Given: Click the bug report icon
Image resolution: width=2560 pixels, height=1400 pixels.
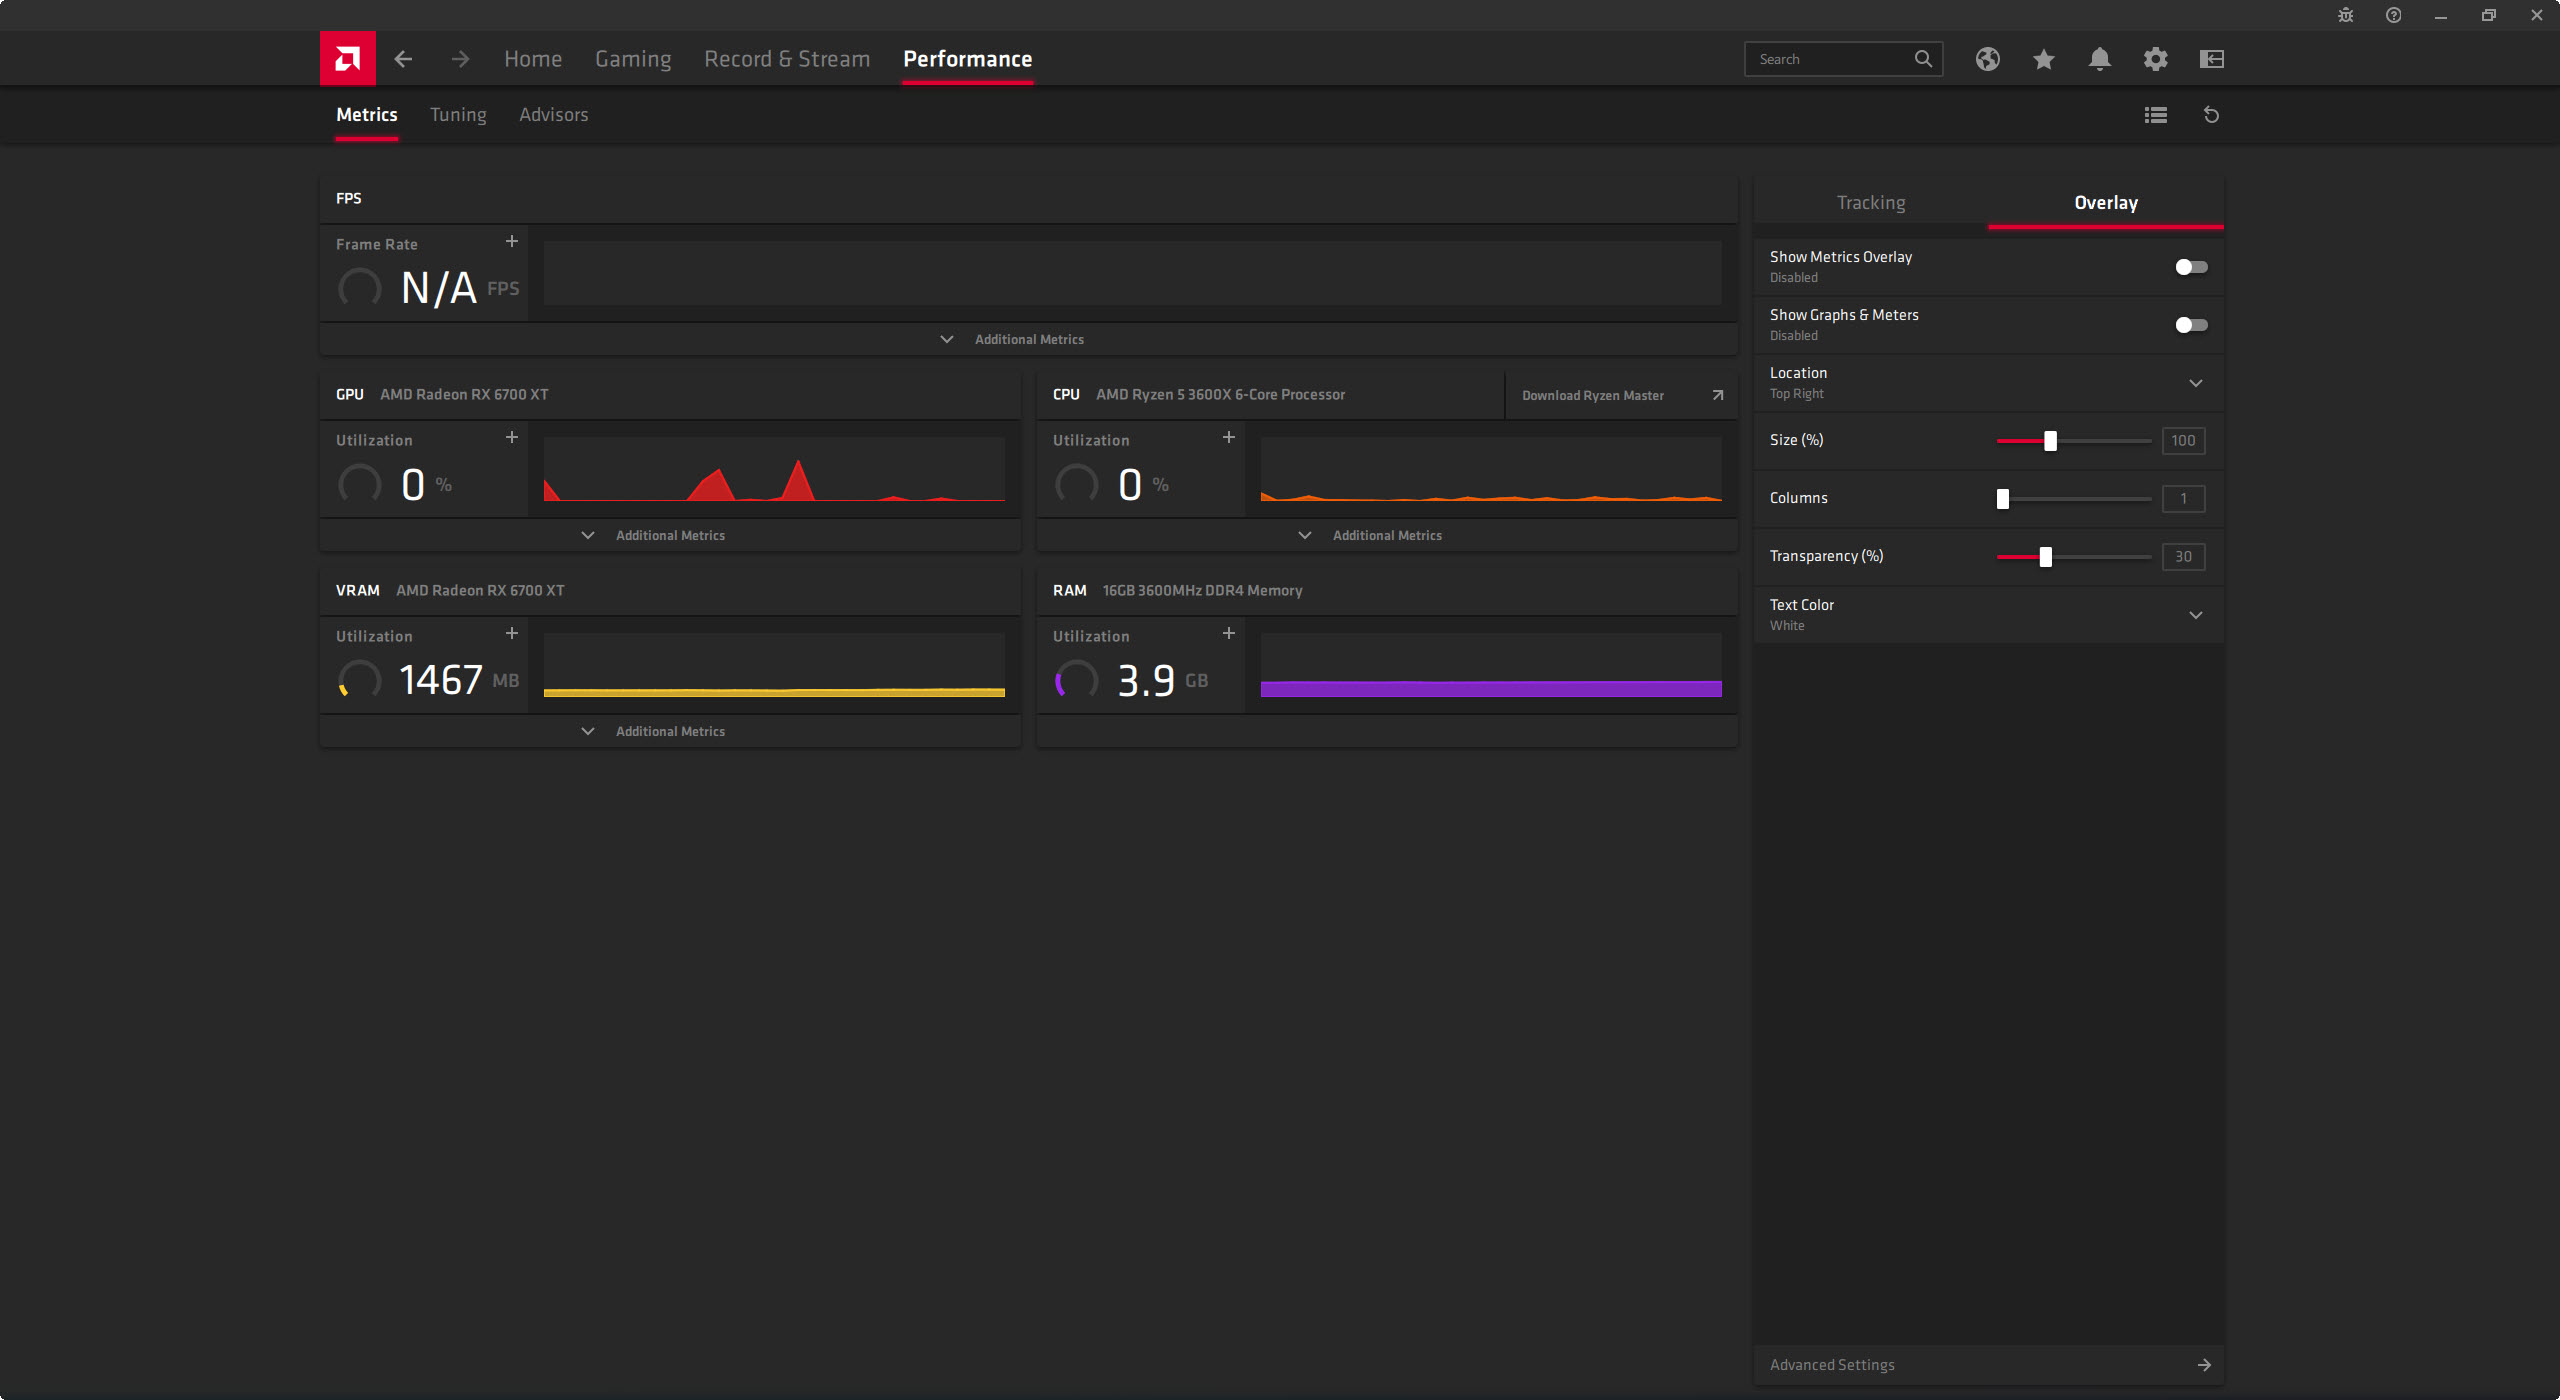Looking at the screenshot, I should point(2345,15).
